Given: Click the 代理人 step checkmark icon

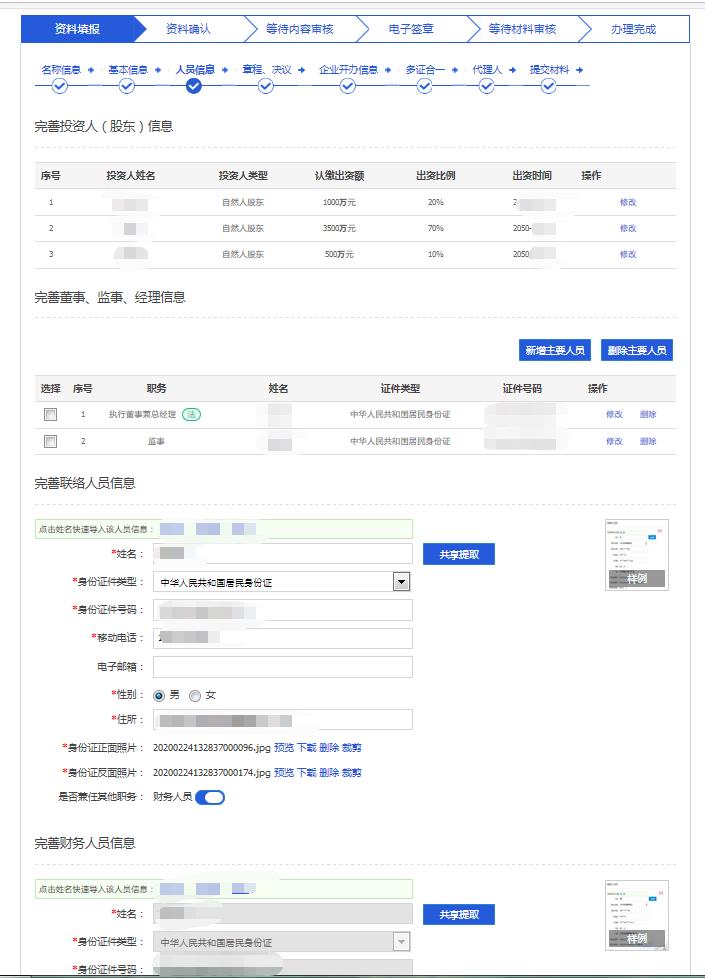Looking at the screenshot, I should coord(486,86).
